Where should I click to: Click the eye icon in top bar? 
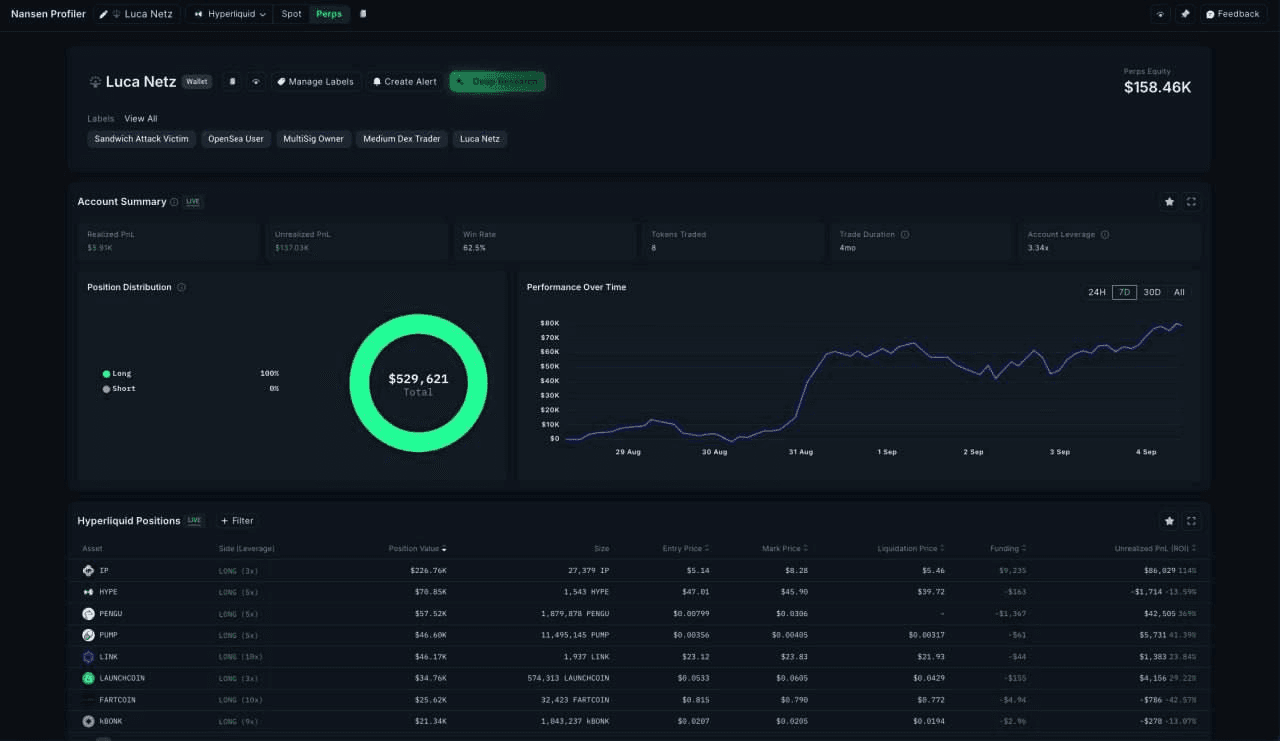point(1160,14)
